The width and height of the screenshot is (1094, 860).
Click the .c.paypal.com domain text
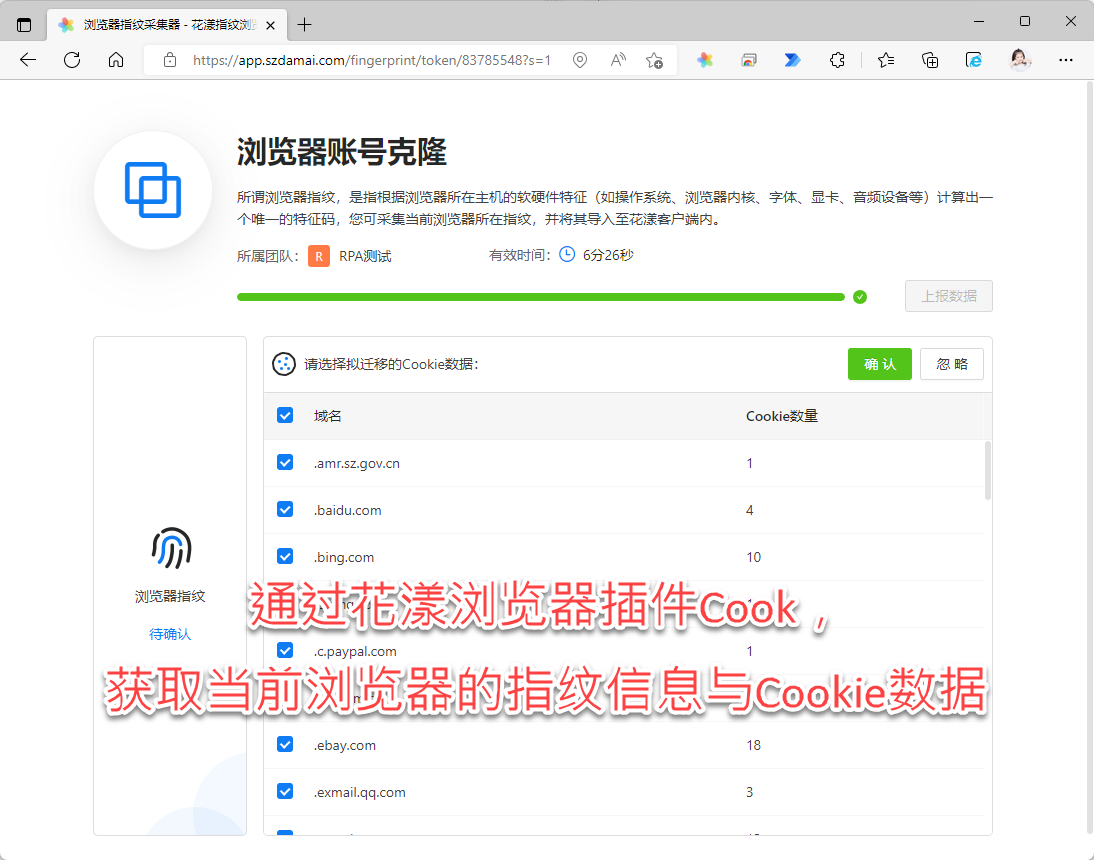355,651
